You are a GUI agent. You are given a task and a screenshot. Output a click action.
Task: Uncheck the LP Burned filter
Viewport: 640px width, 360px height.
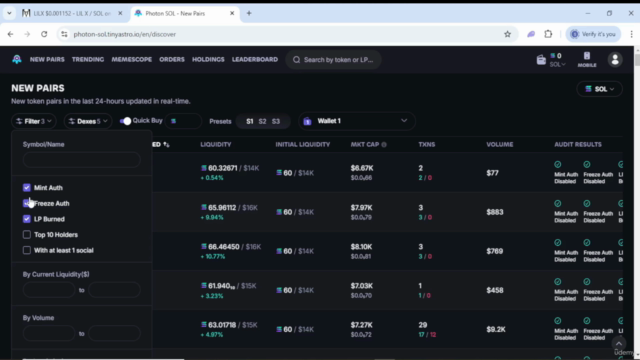tap(27, 219)
